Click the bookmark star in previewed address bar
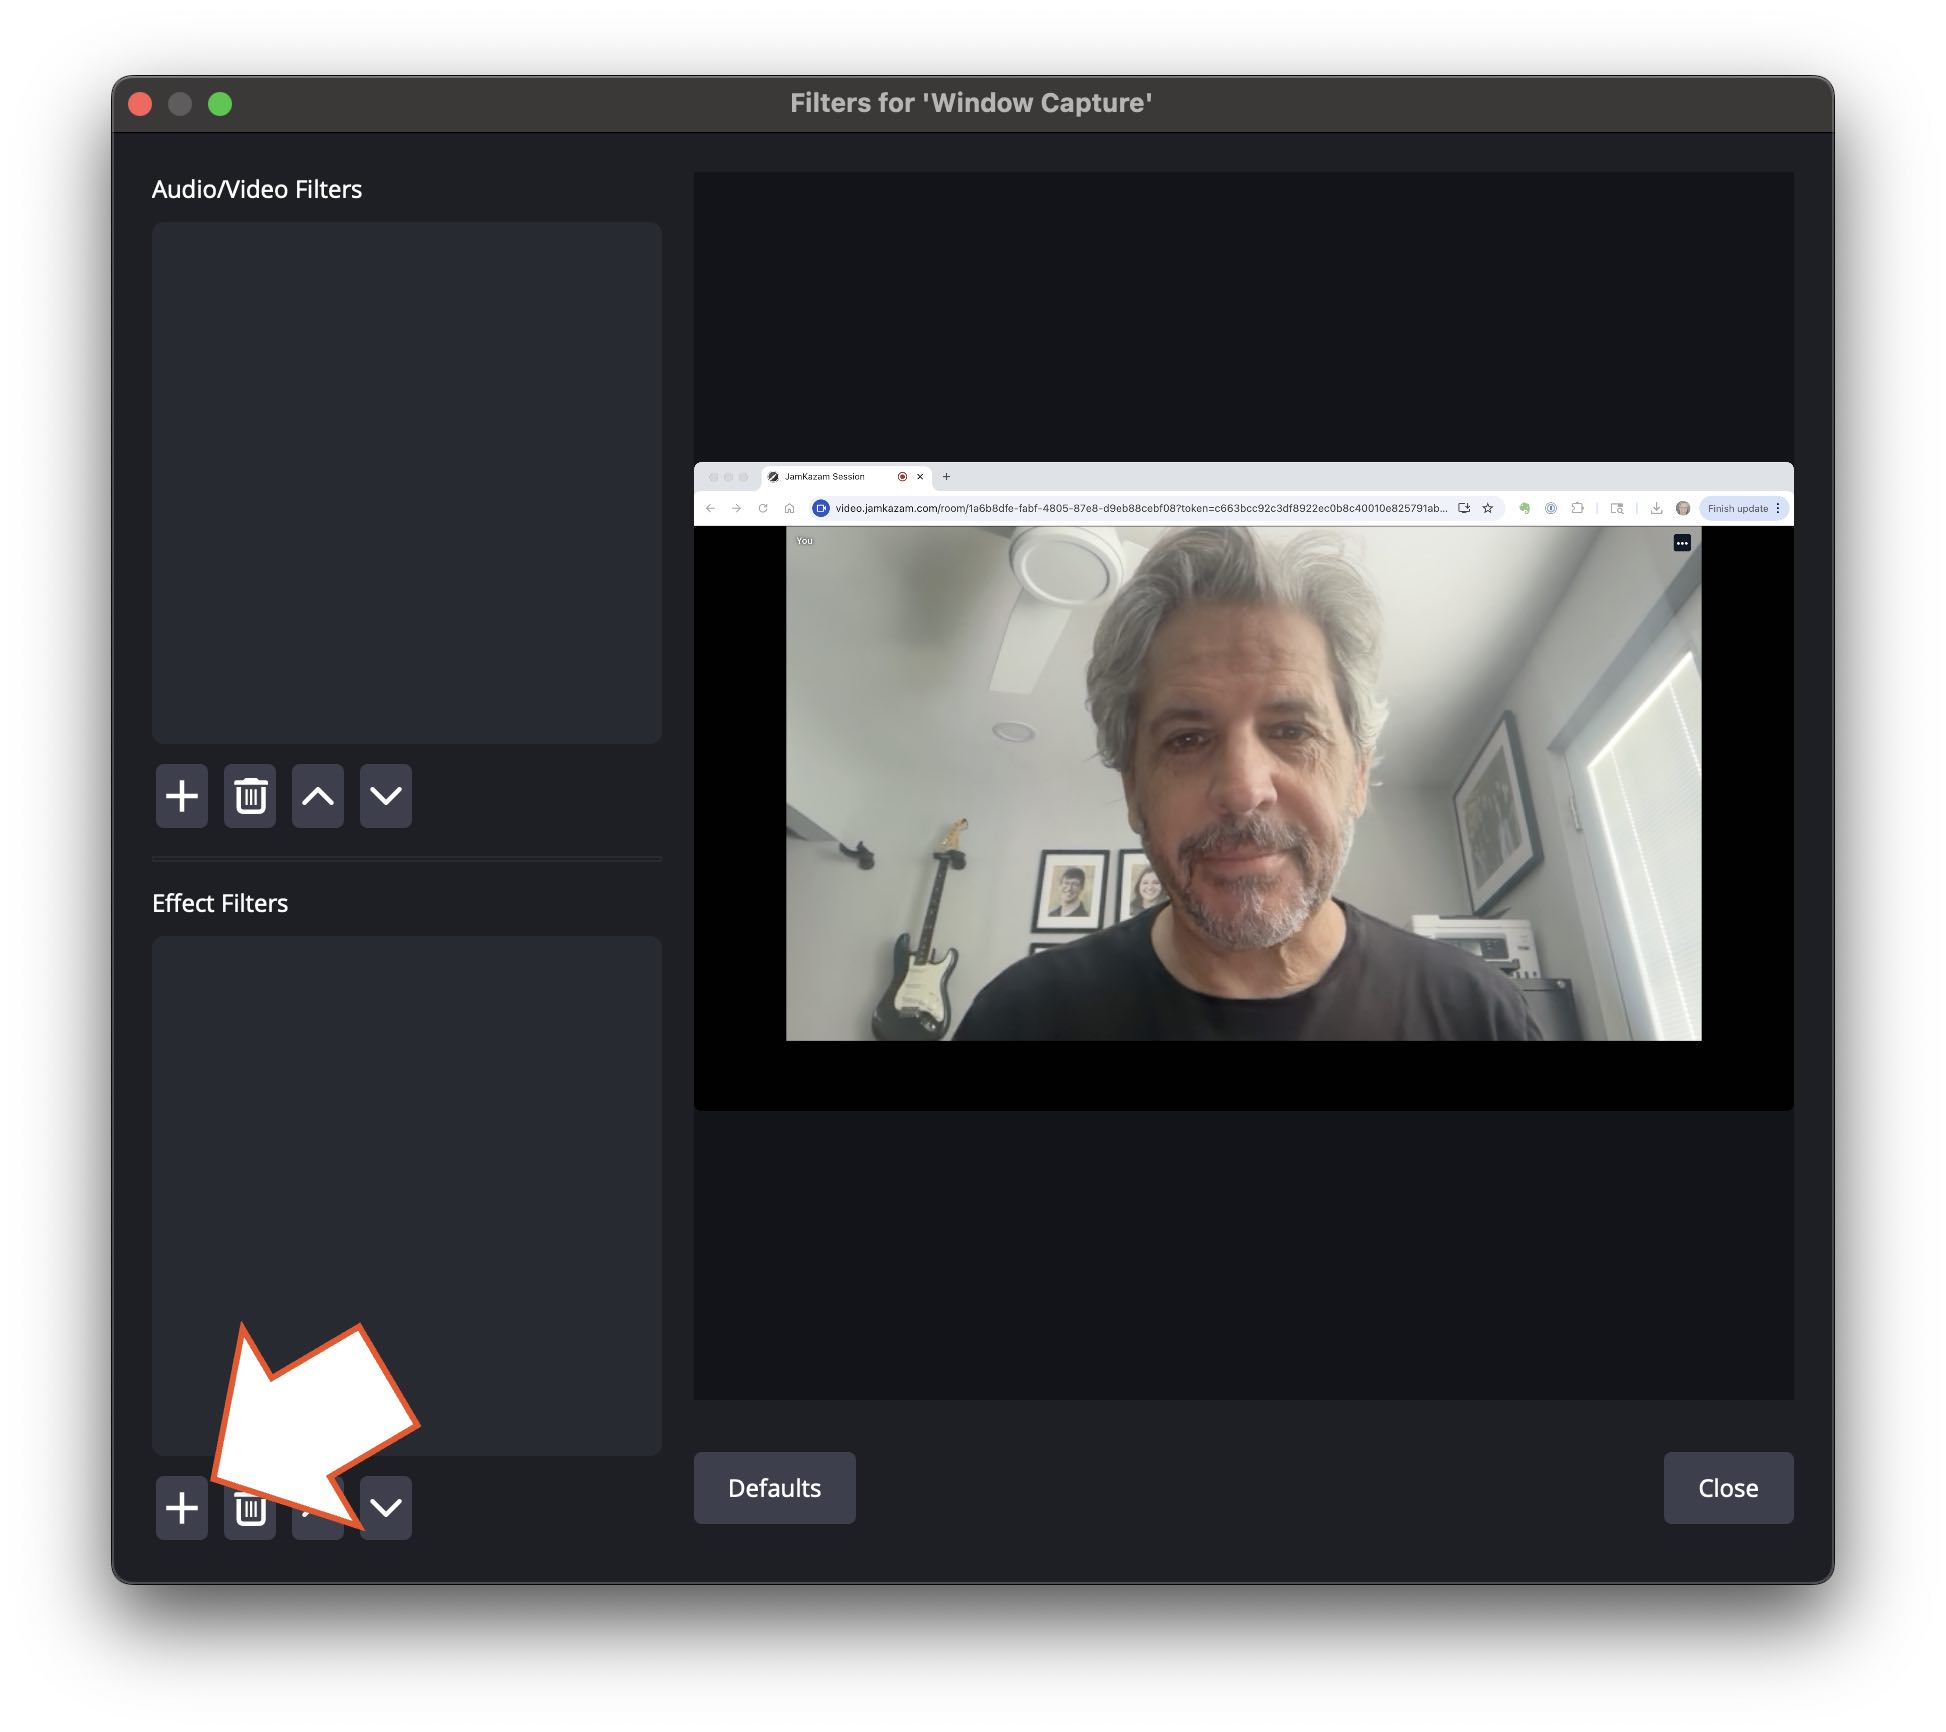The height and width of the screenshot is (1732, 1946). (x=1488, y=508)
